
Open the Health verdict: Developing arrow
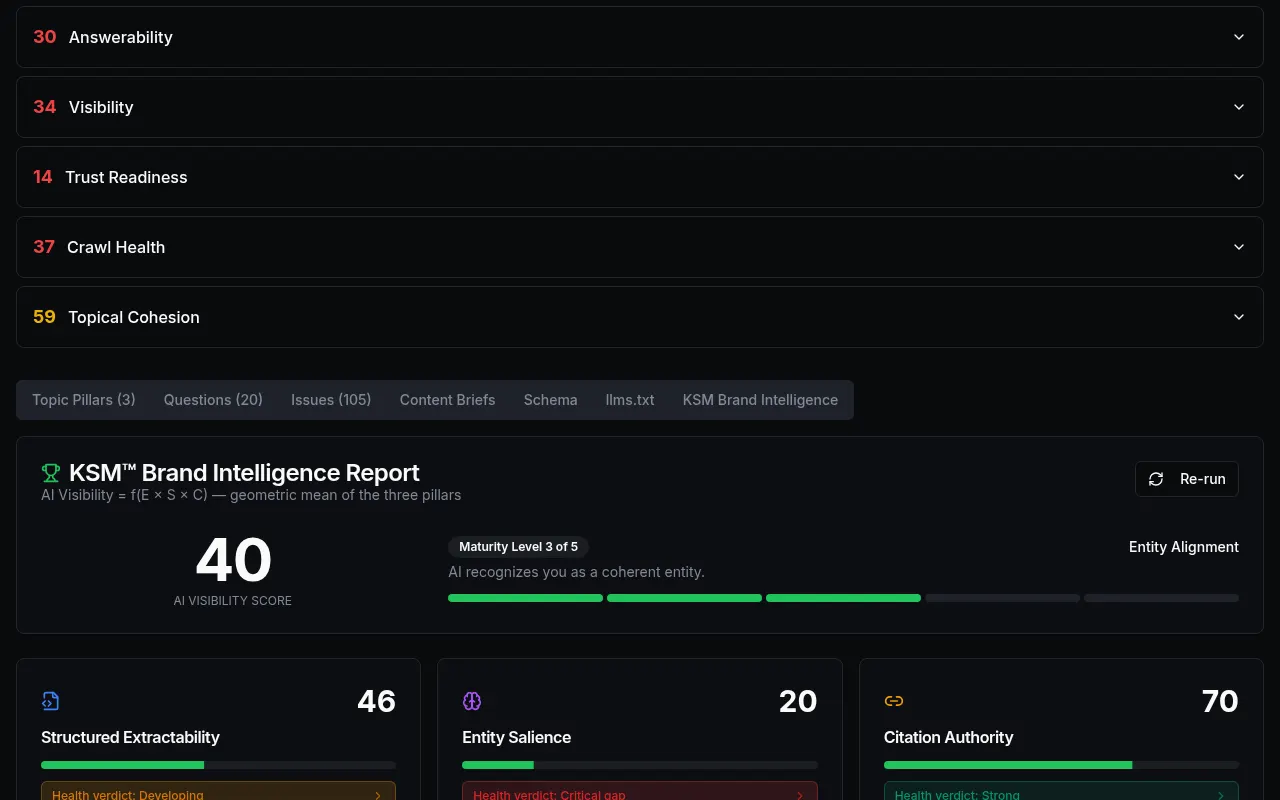pos(378,795)
